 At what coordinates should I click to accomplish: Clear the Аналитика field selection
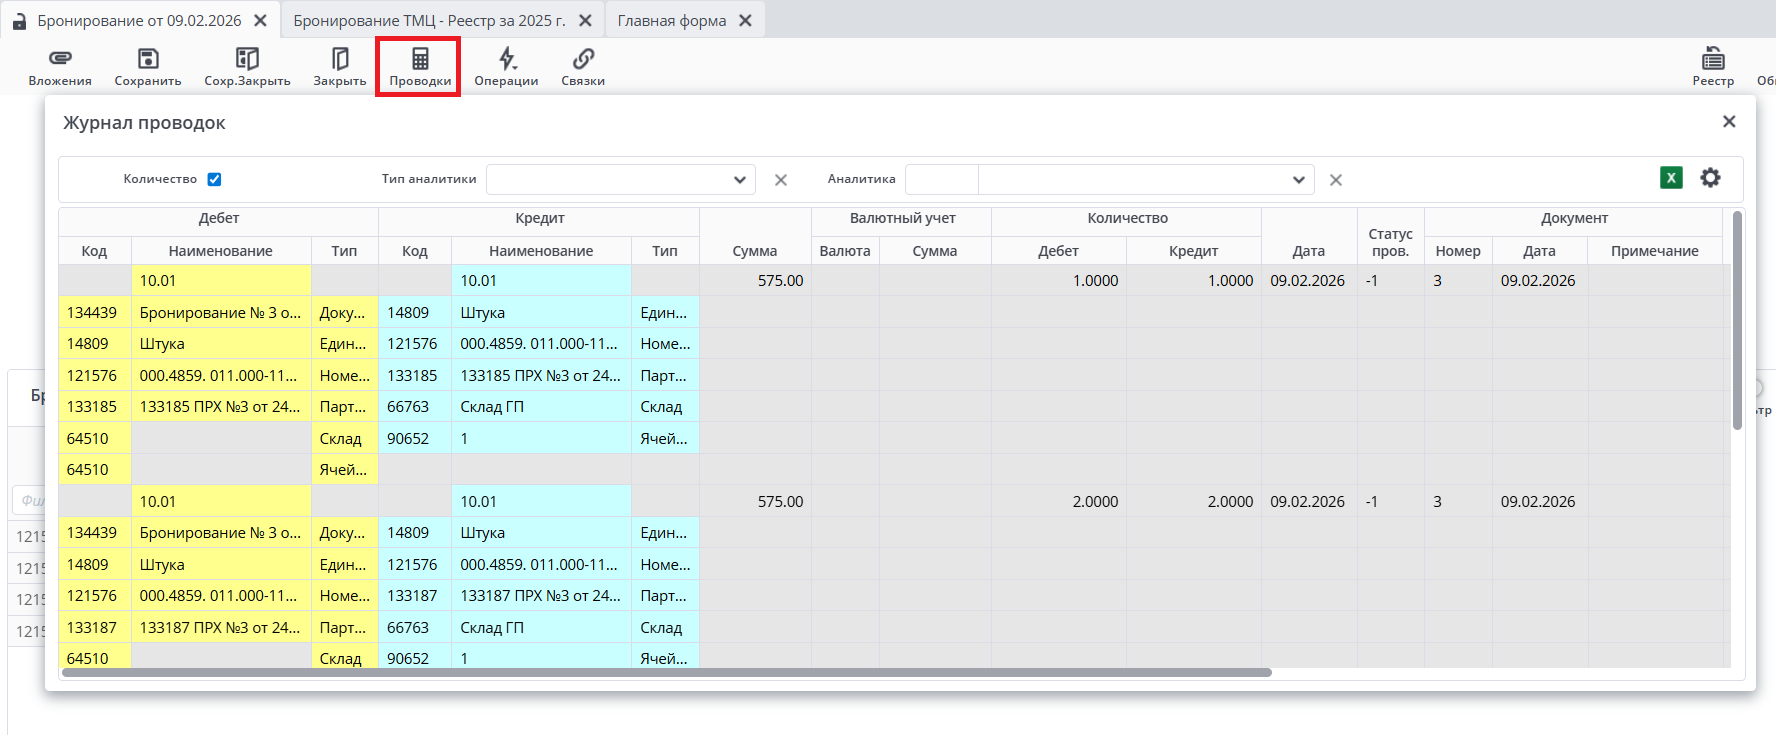(1336, 180)
